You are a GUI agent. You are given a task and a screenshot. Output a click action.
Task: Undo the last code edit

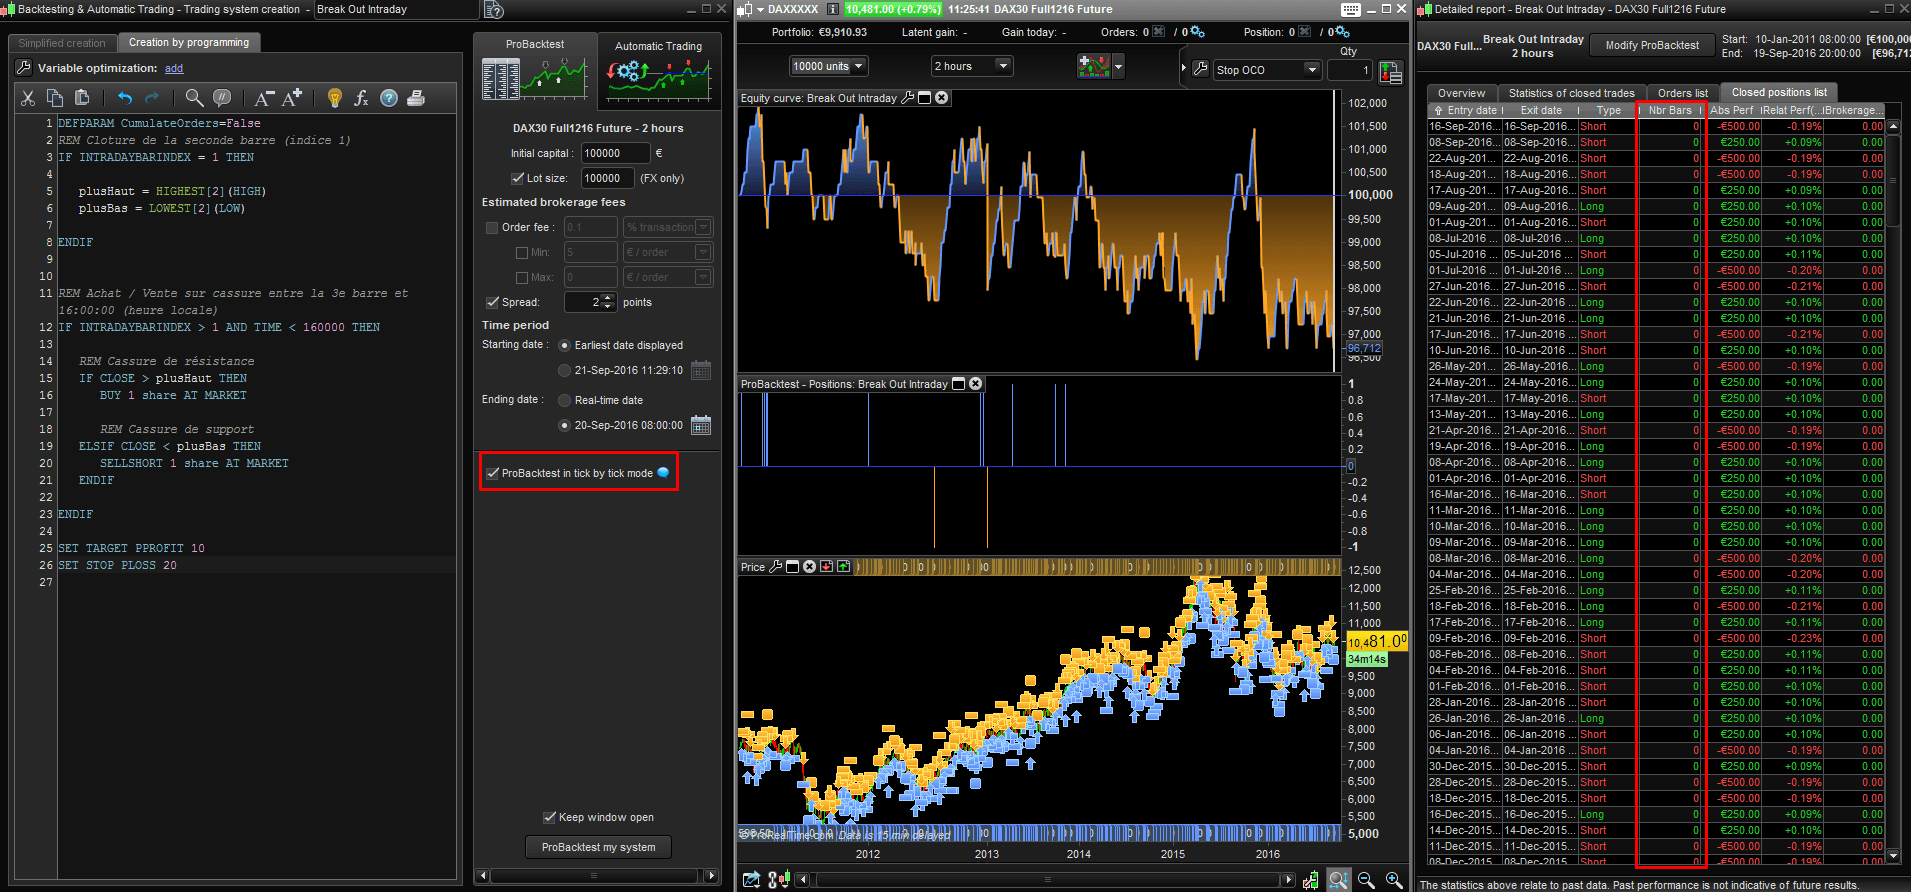coord(125,98)
